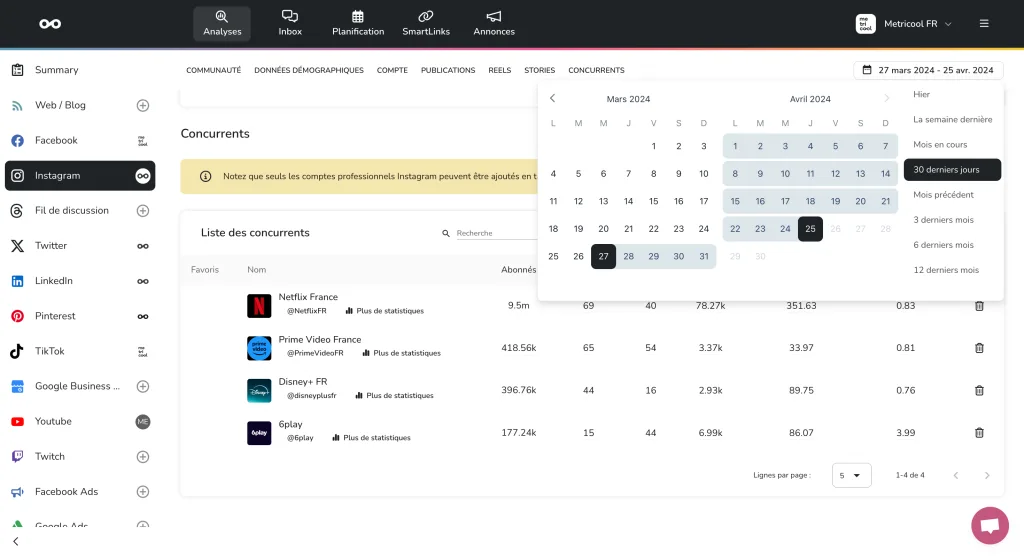Image resolution: width=1024 pixels, height=557 pixels.
Task: Open the Analyses section in top navigation
Action: (x=222, y=23)
